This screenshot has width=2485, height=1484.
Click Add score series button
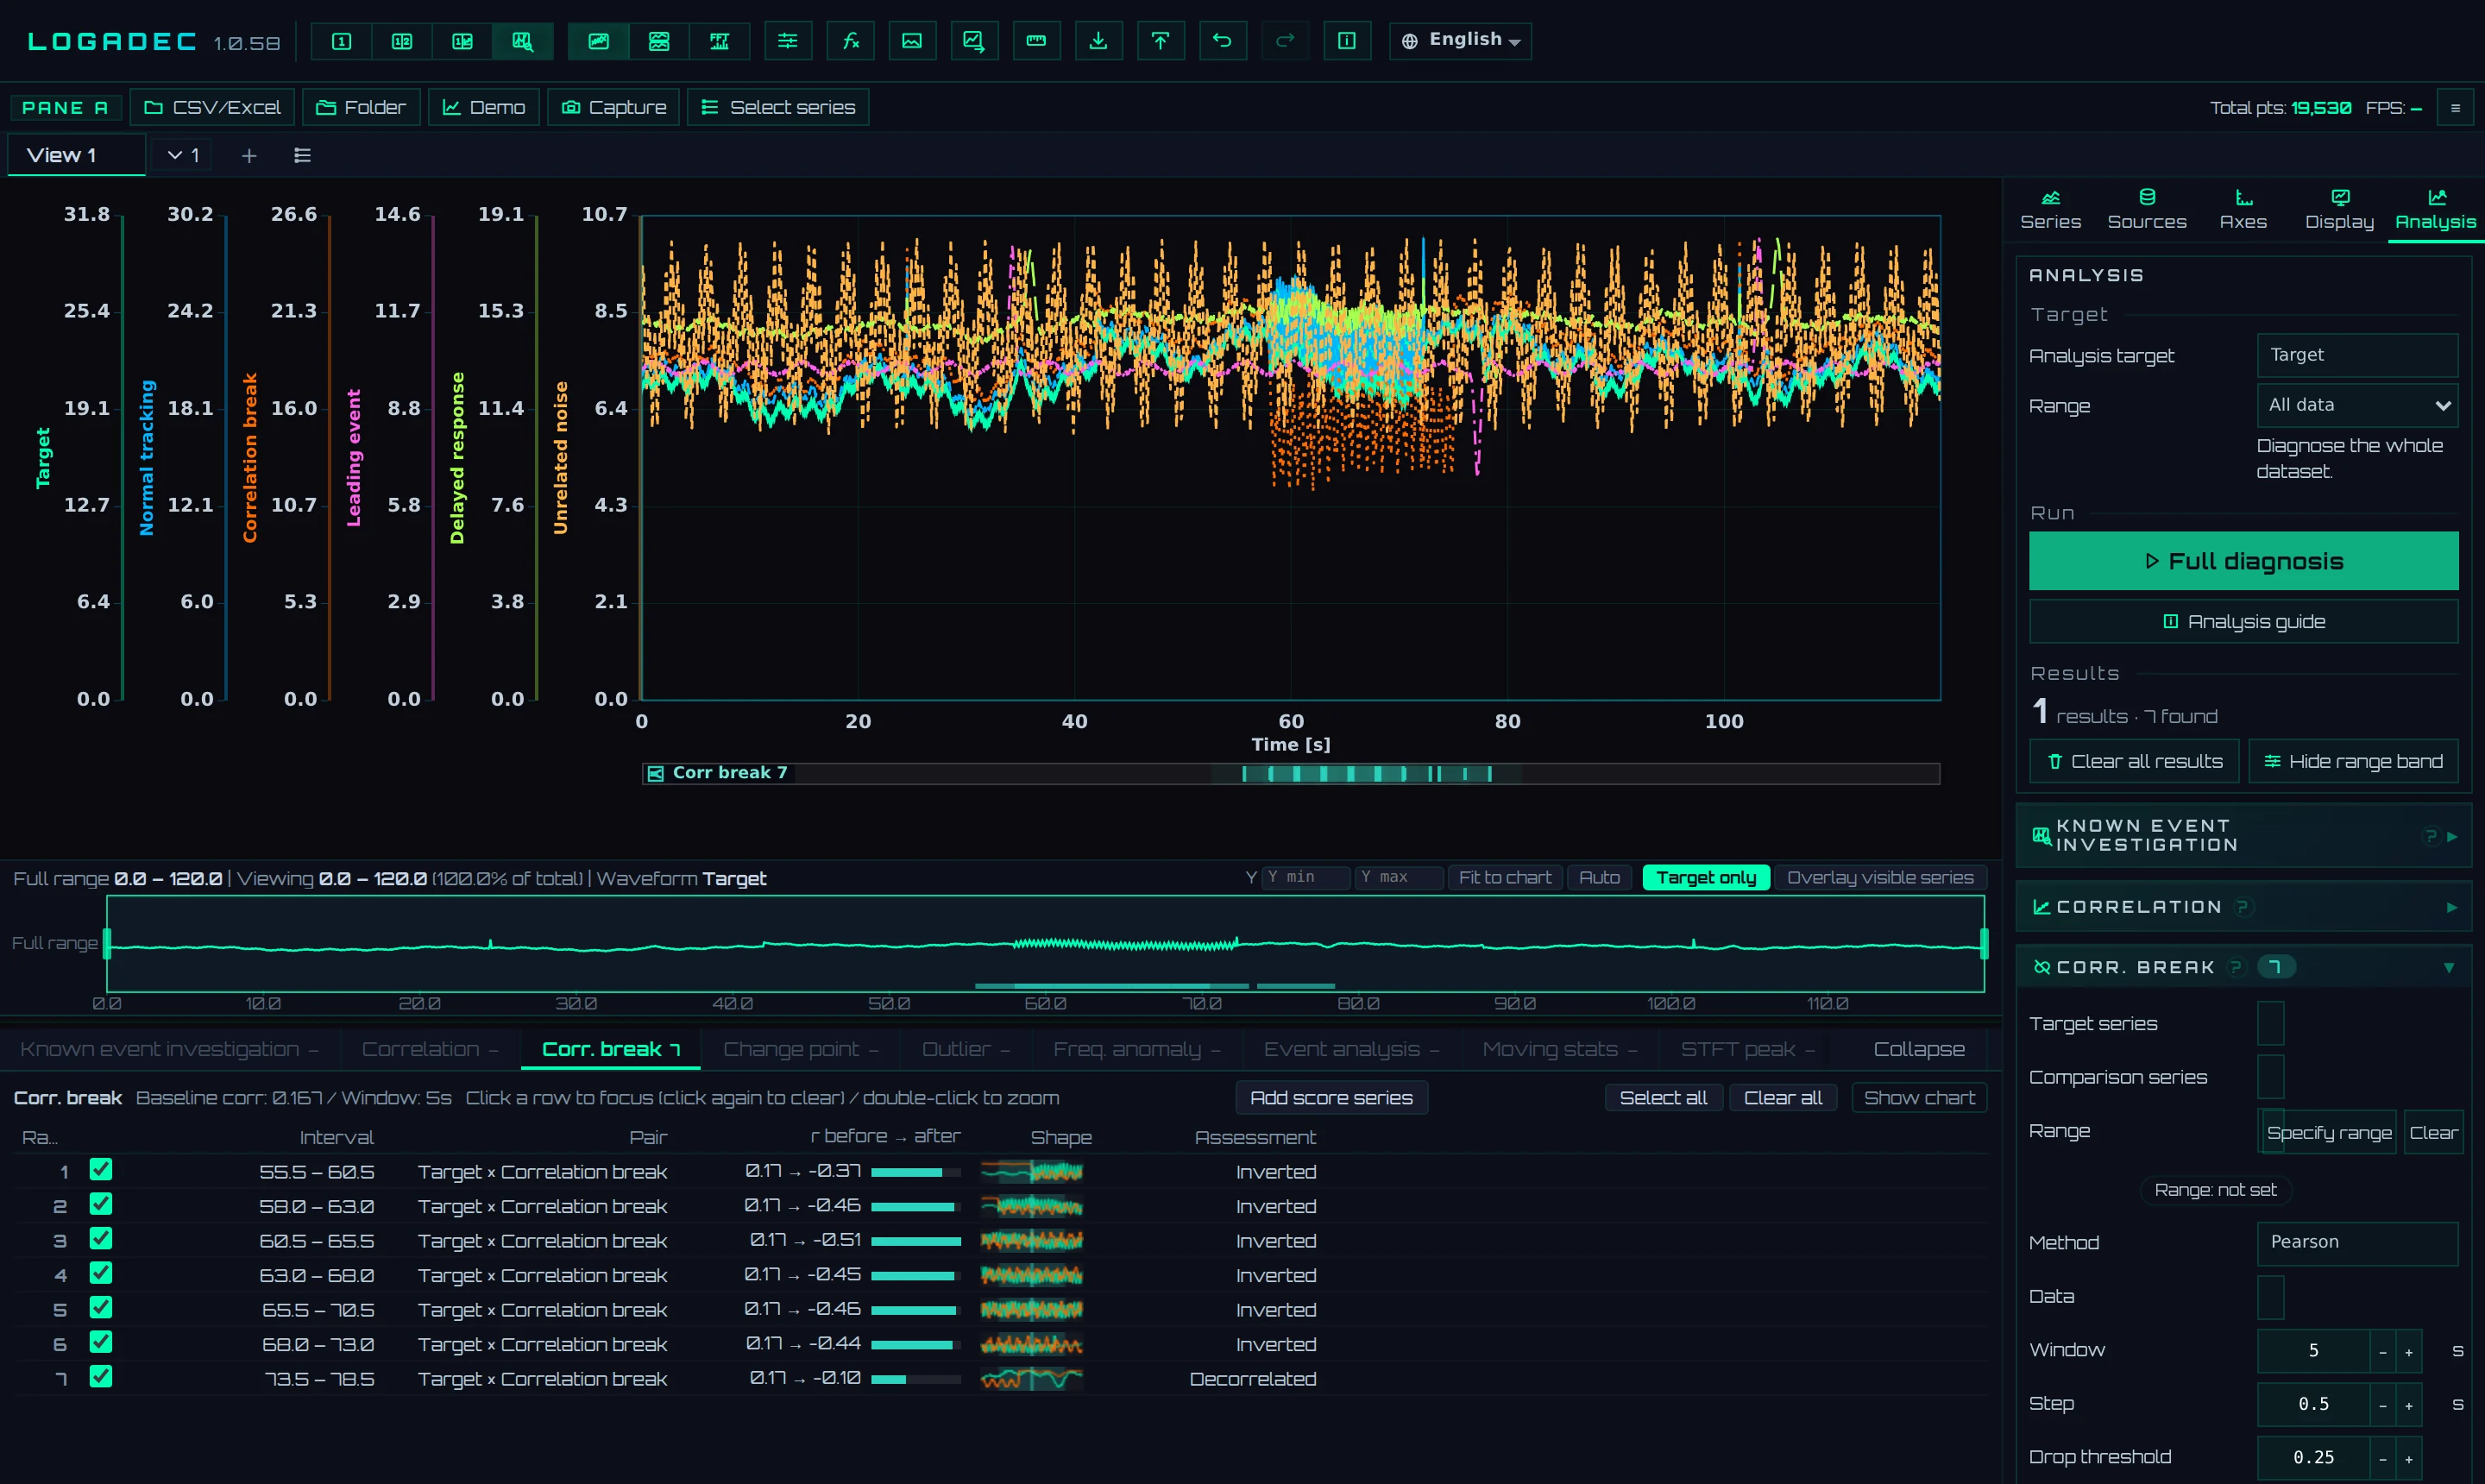pyautogui.click(x=1331, y=1097)
